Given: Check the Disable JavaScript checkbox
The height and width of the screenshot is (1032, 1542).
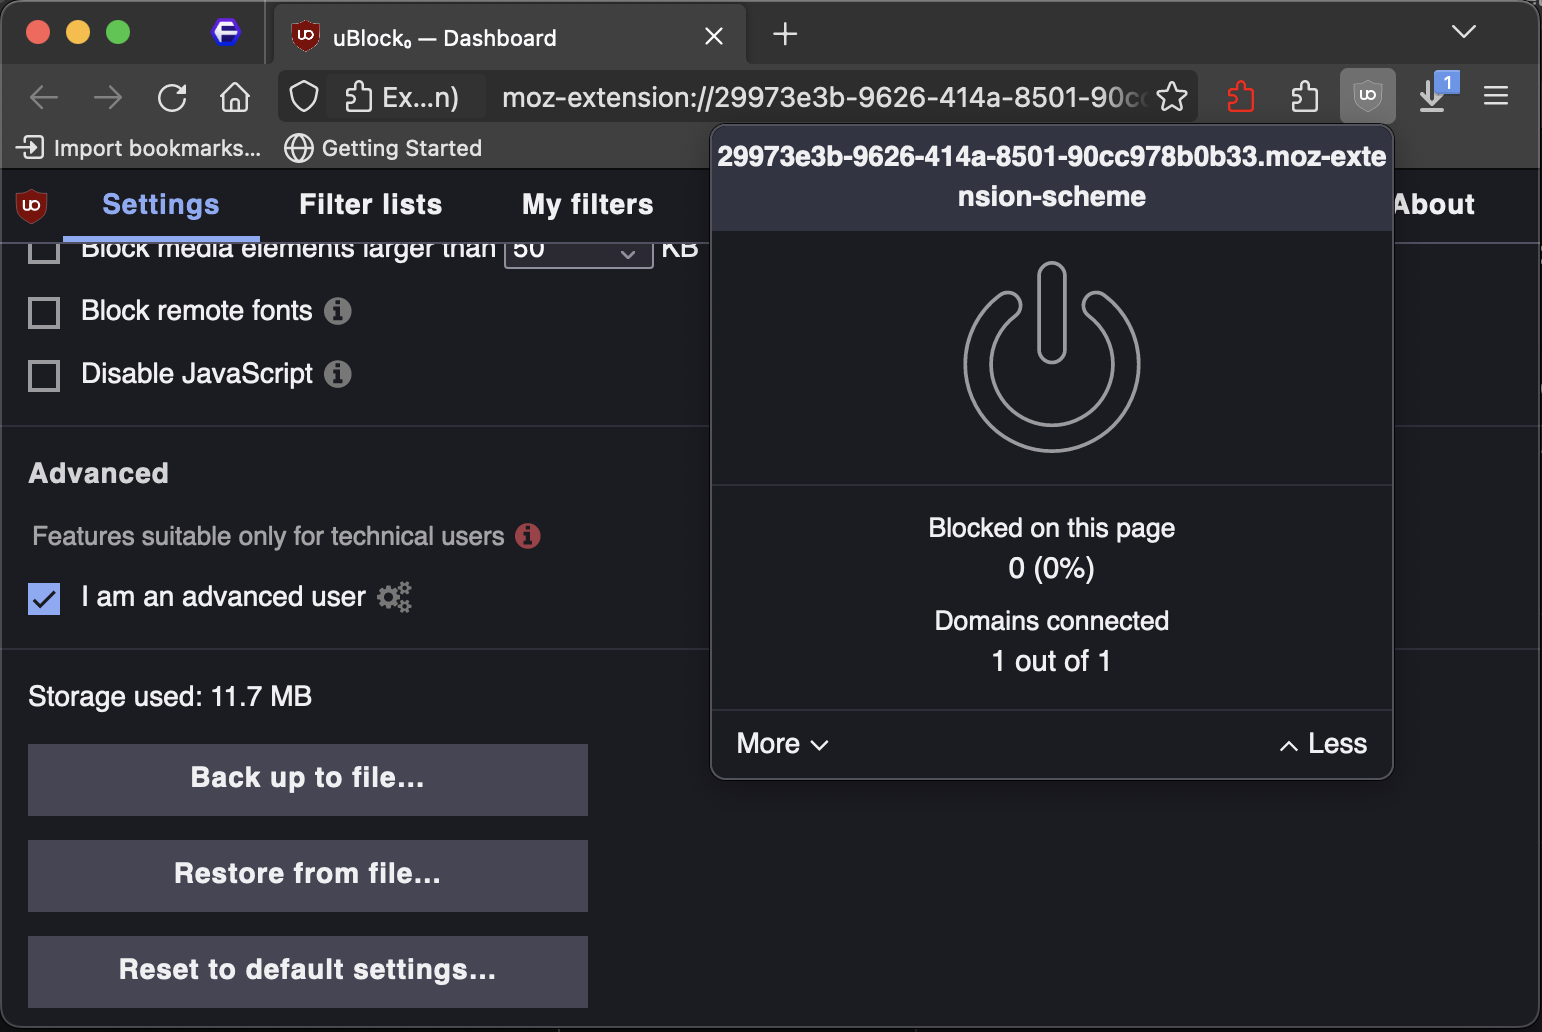Looking at the screenshot, I should pyautogui.click(x=44, y=375).
